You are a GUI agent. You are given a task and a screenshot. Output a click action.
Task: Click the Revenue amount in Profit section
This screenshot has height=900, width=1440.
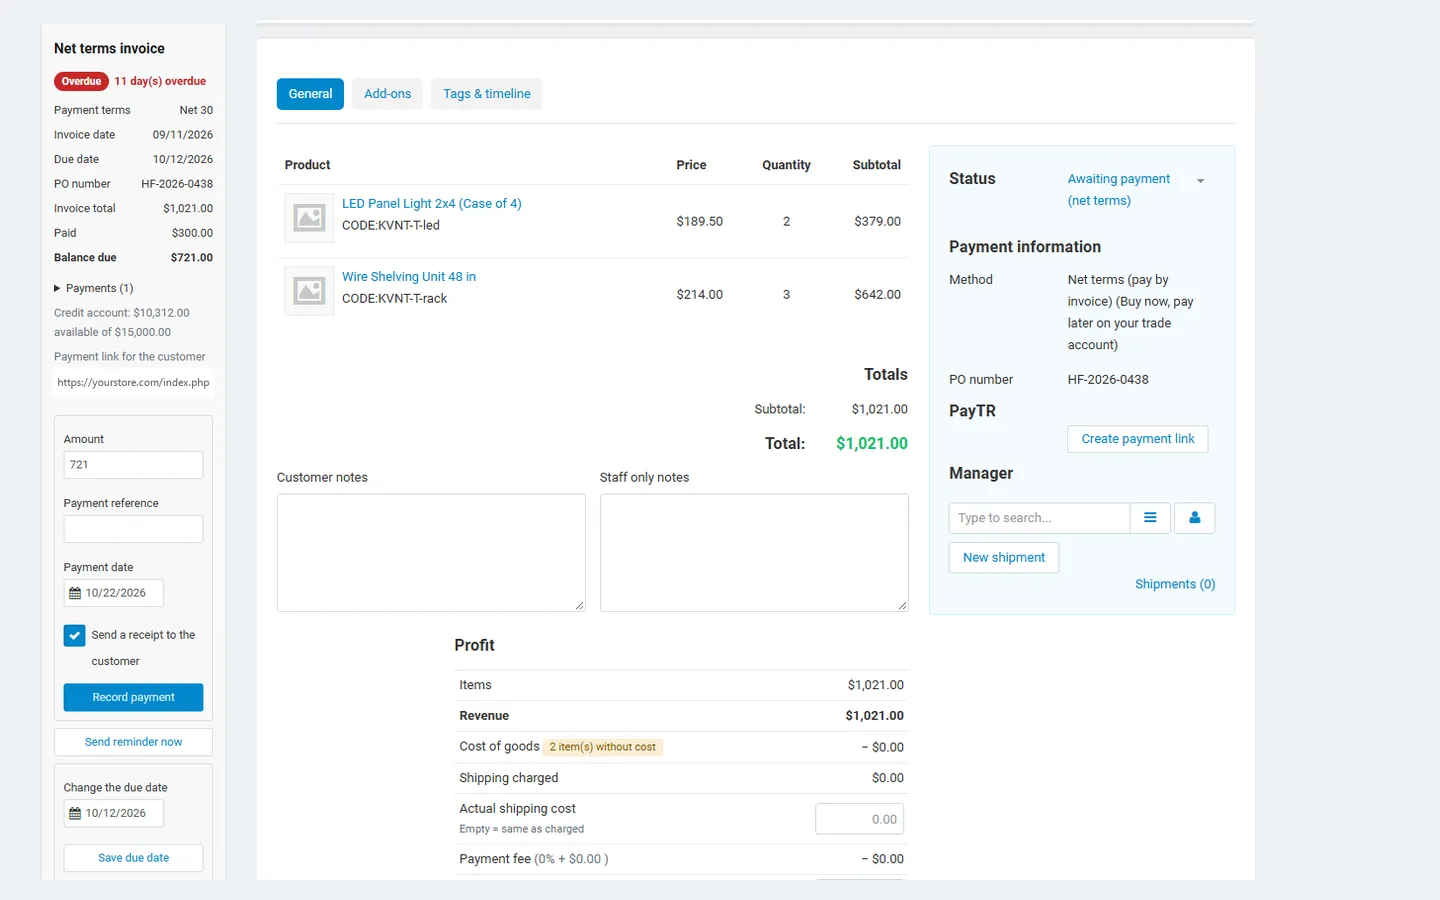pyautogui.click(x=874, y=716)
